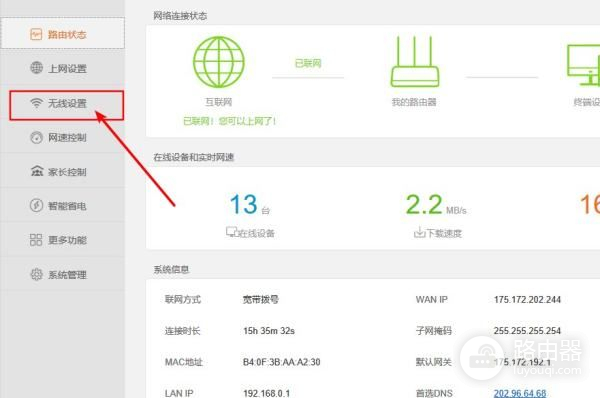Click the LAN IP value 192.168.0.1
This screenshot has height=398, width=600.
pyautogui.click(x=266, y=393)
